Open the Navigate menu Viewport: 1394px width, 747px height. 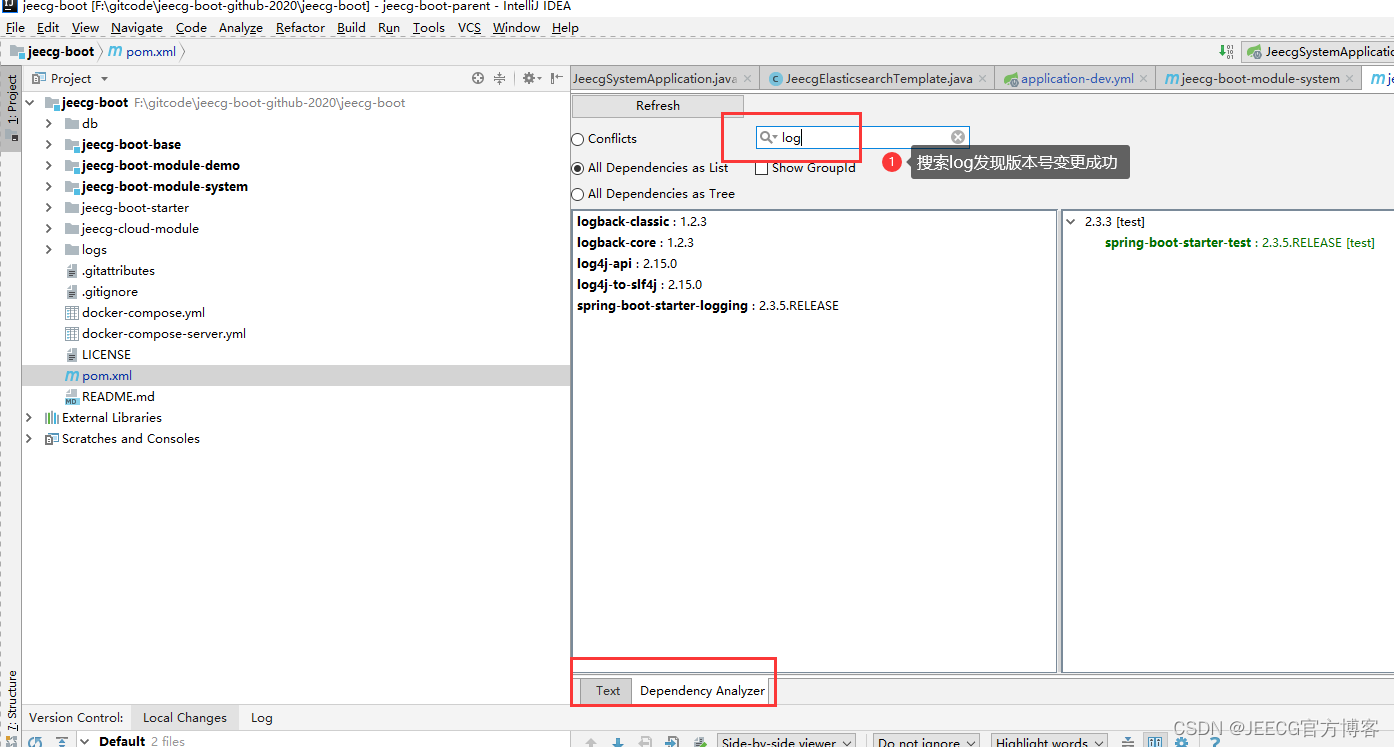[137, 28]
